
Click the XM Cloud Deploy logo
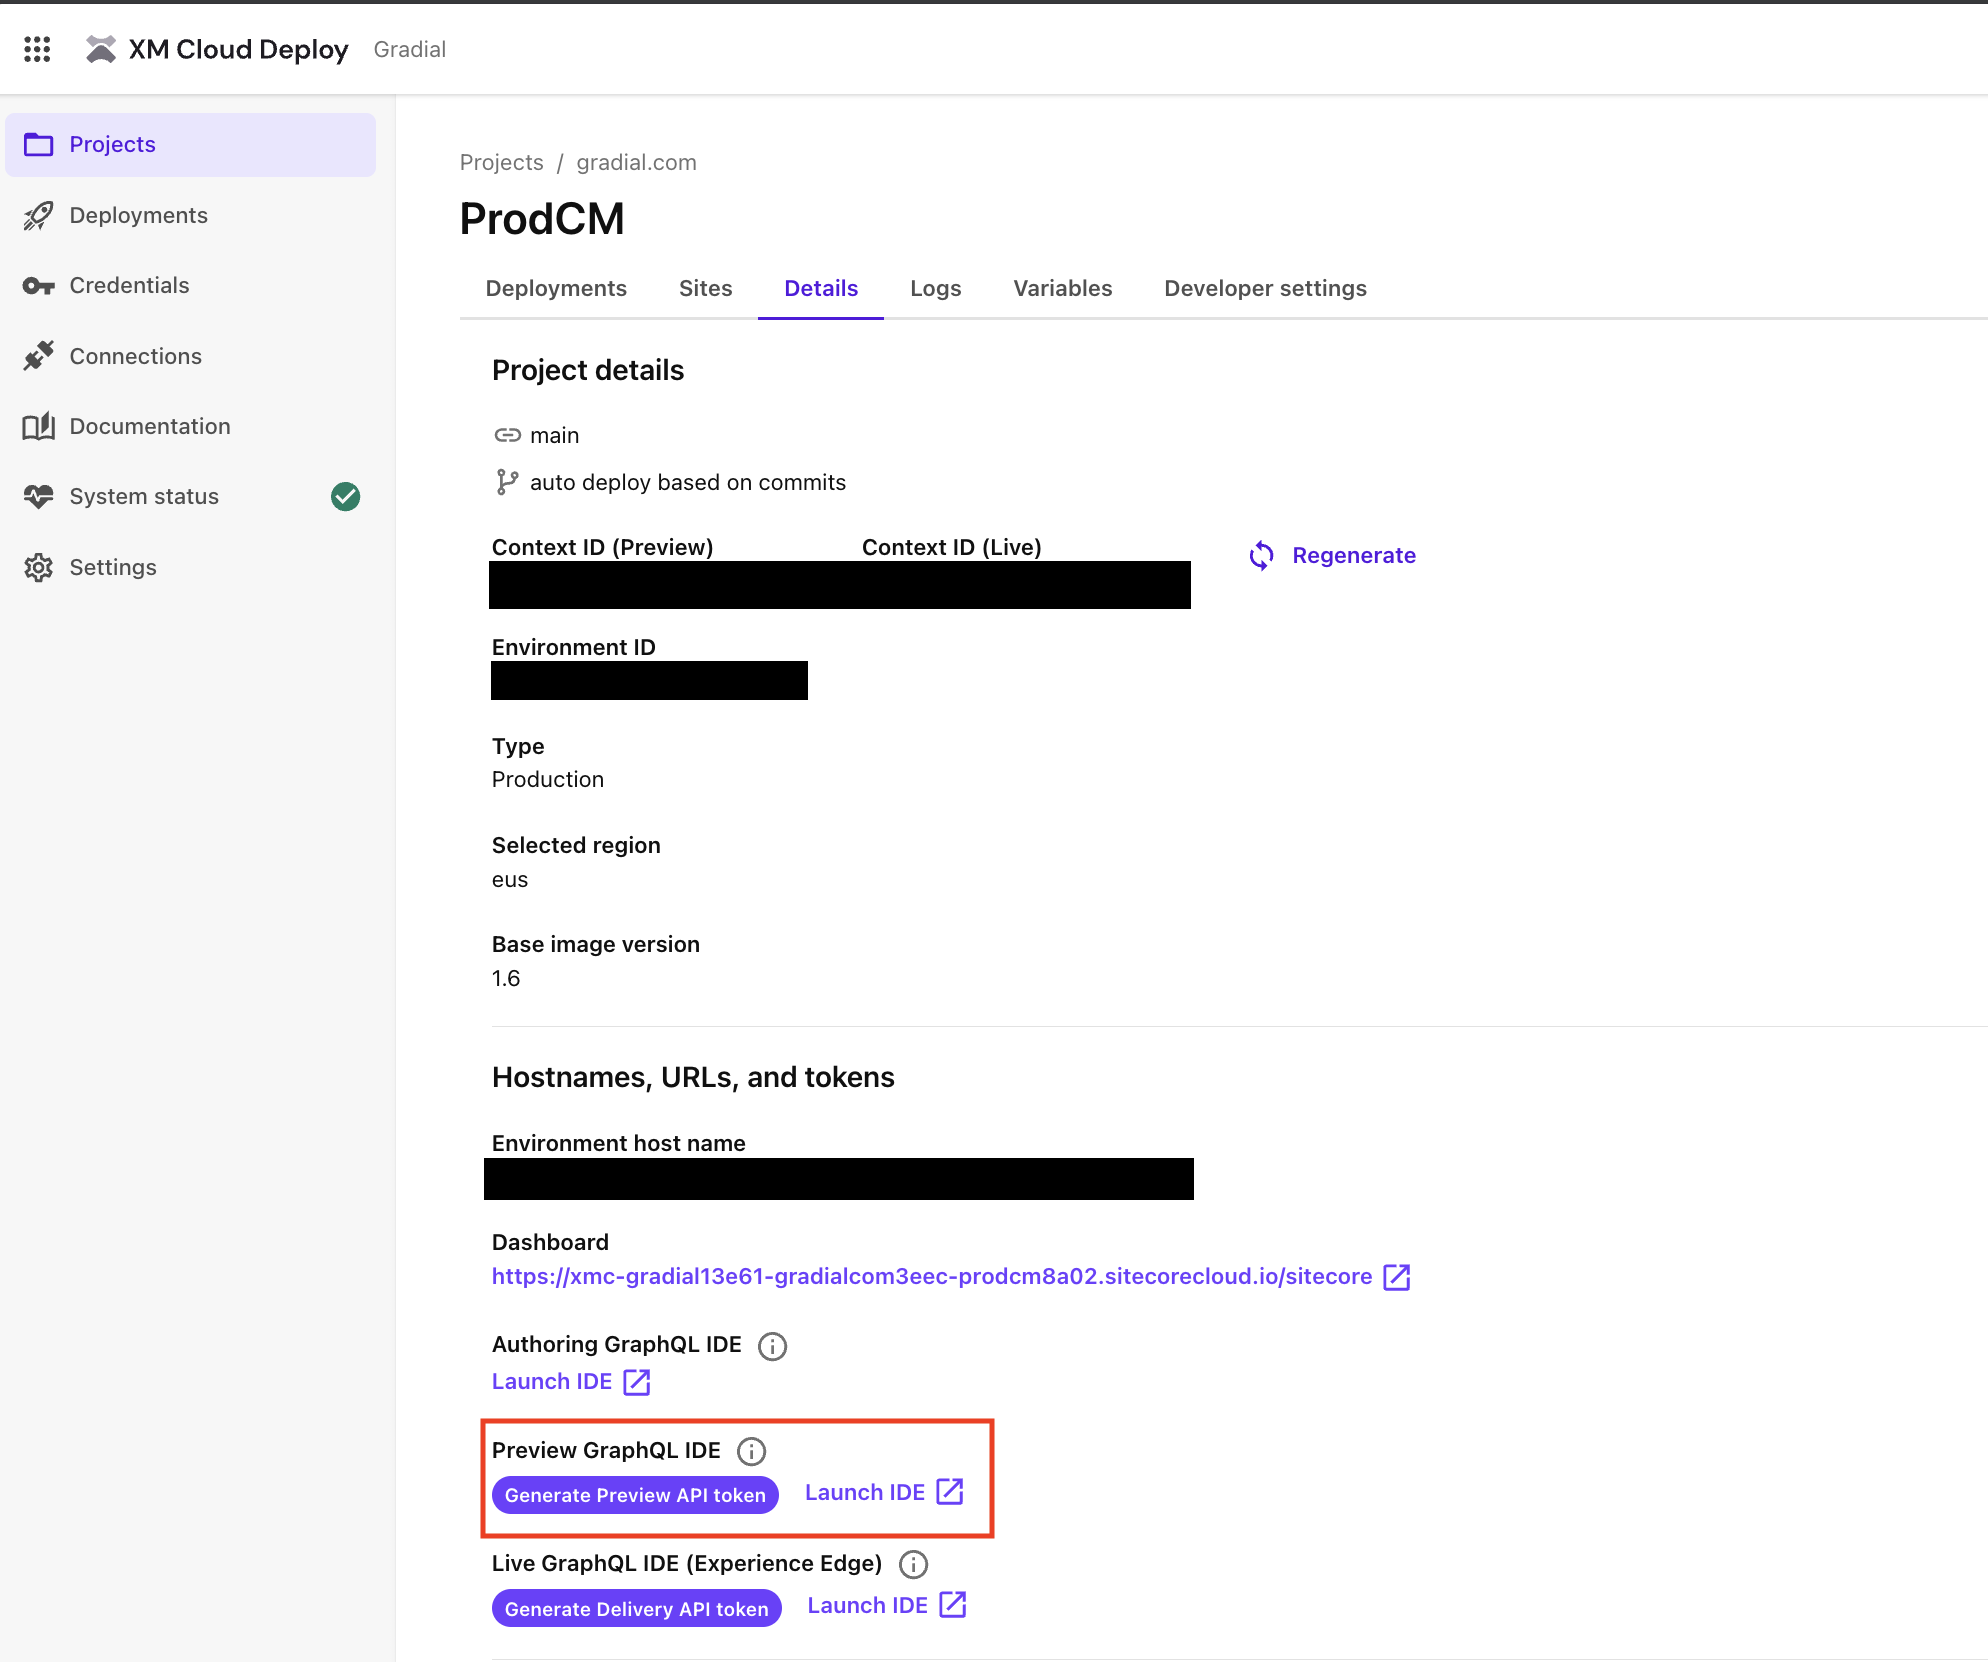coord(101,49)
